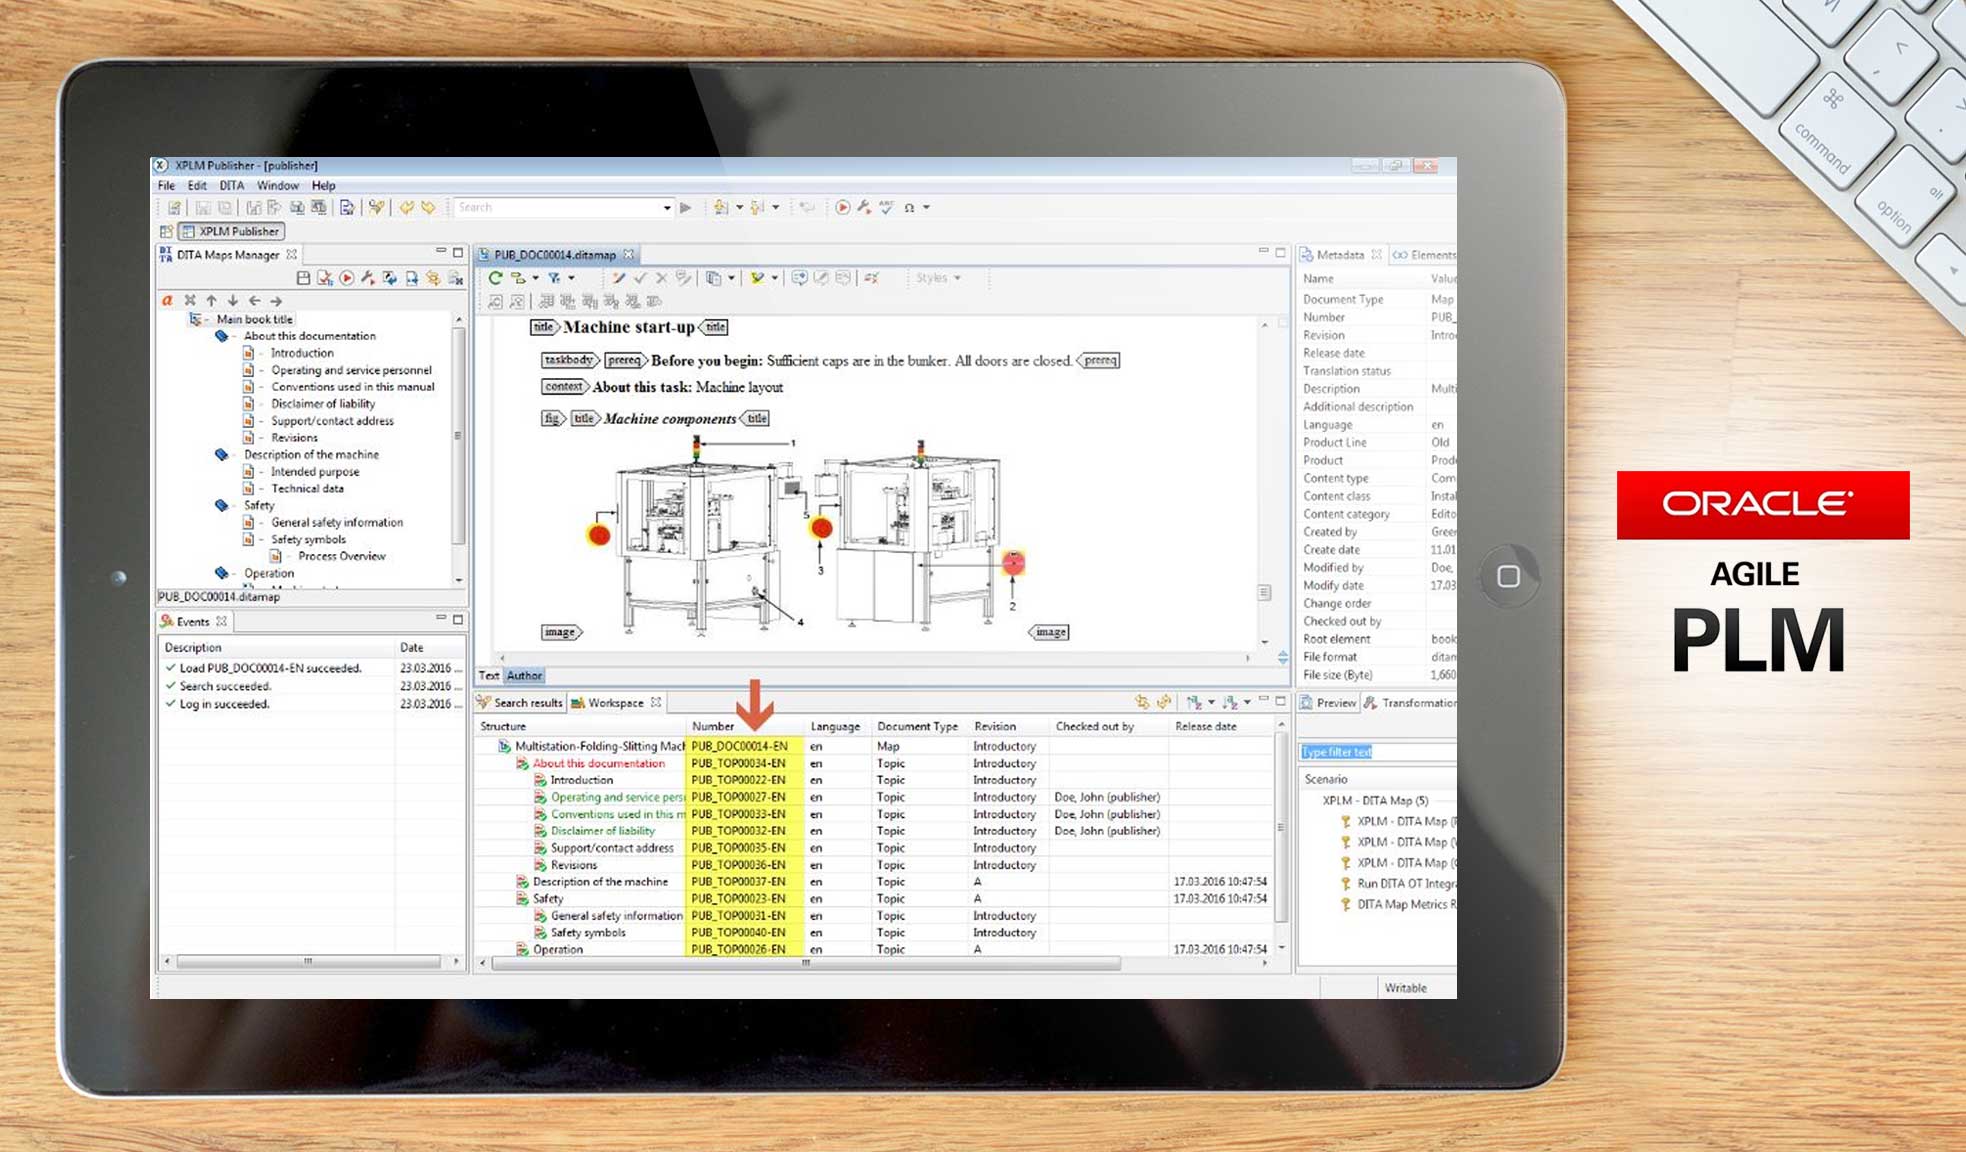
Task: Switch to the Elements tab in the right panel
Action: 1432,255
